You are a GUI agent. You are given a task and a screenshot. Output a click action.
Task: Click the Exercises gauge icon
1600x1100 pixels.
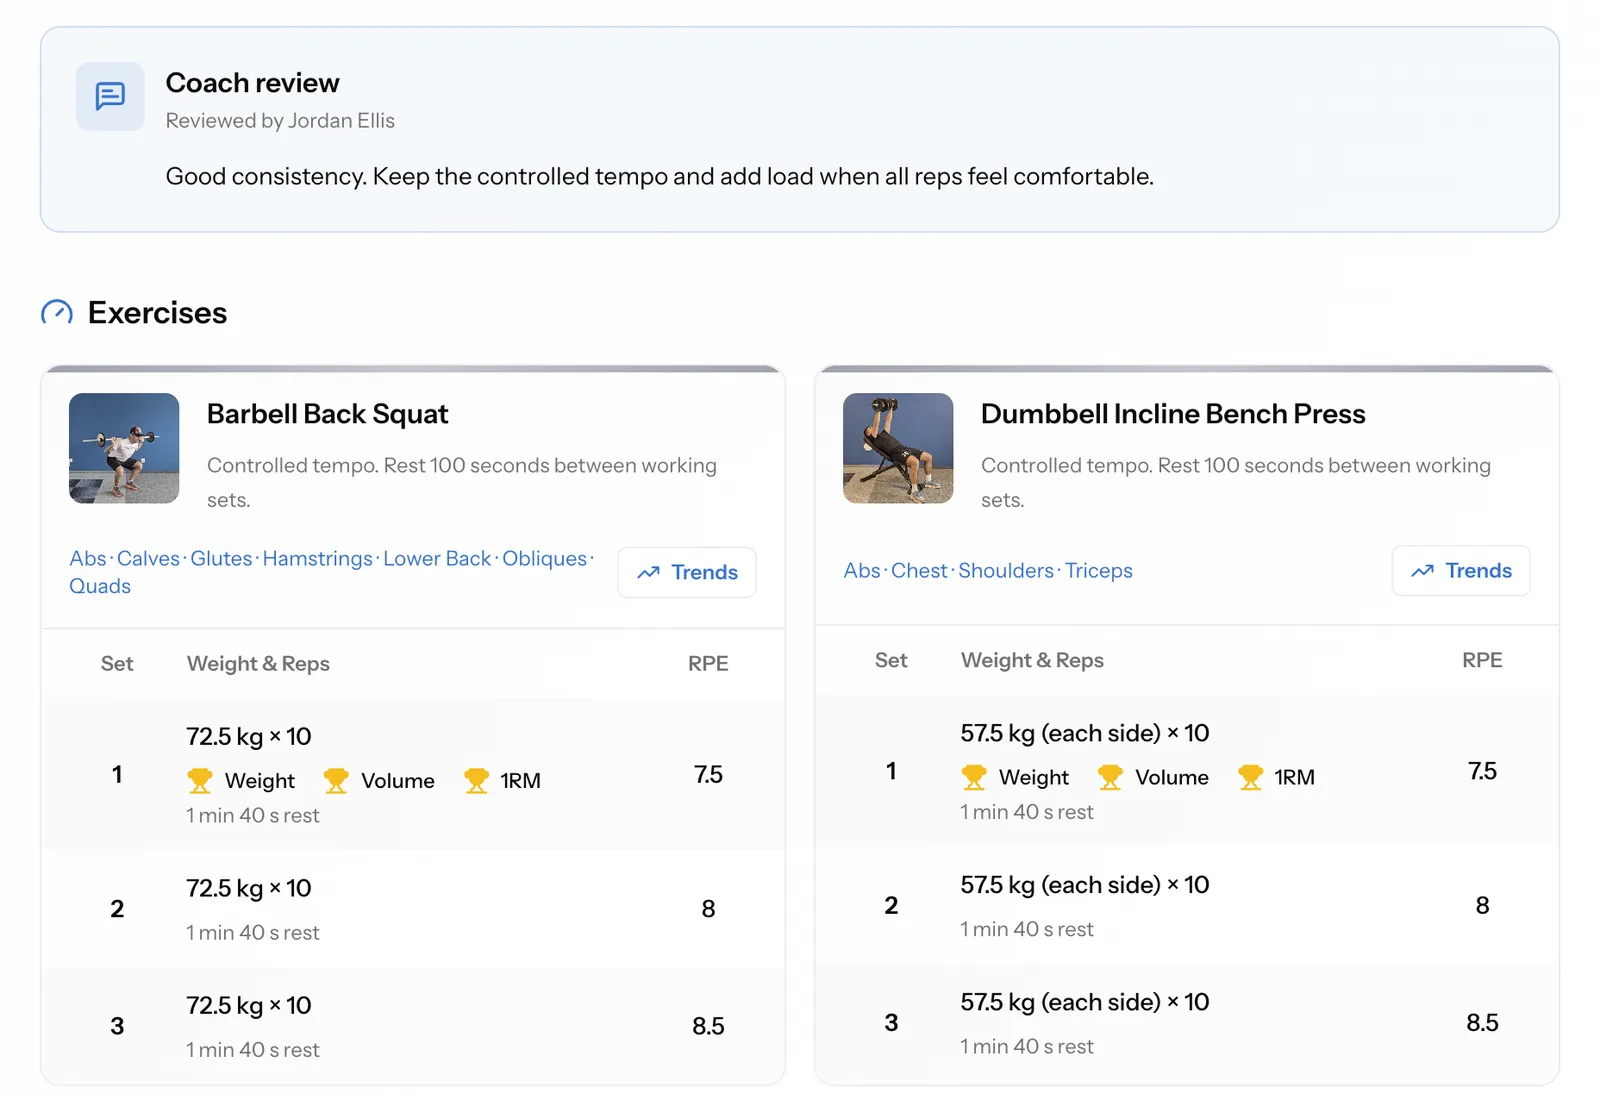(x=57, y=313)
